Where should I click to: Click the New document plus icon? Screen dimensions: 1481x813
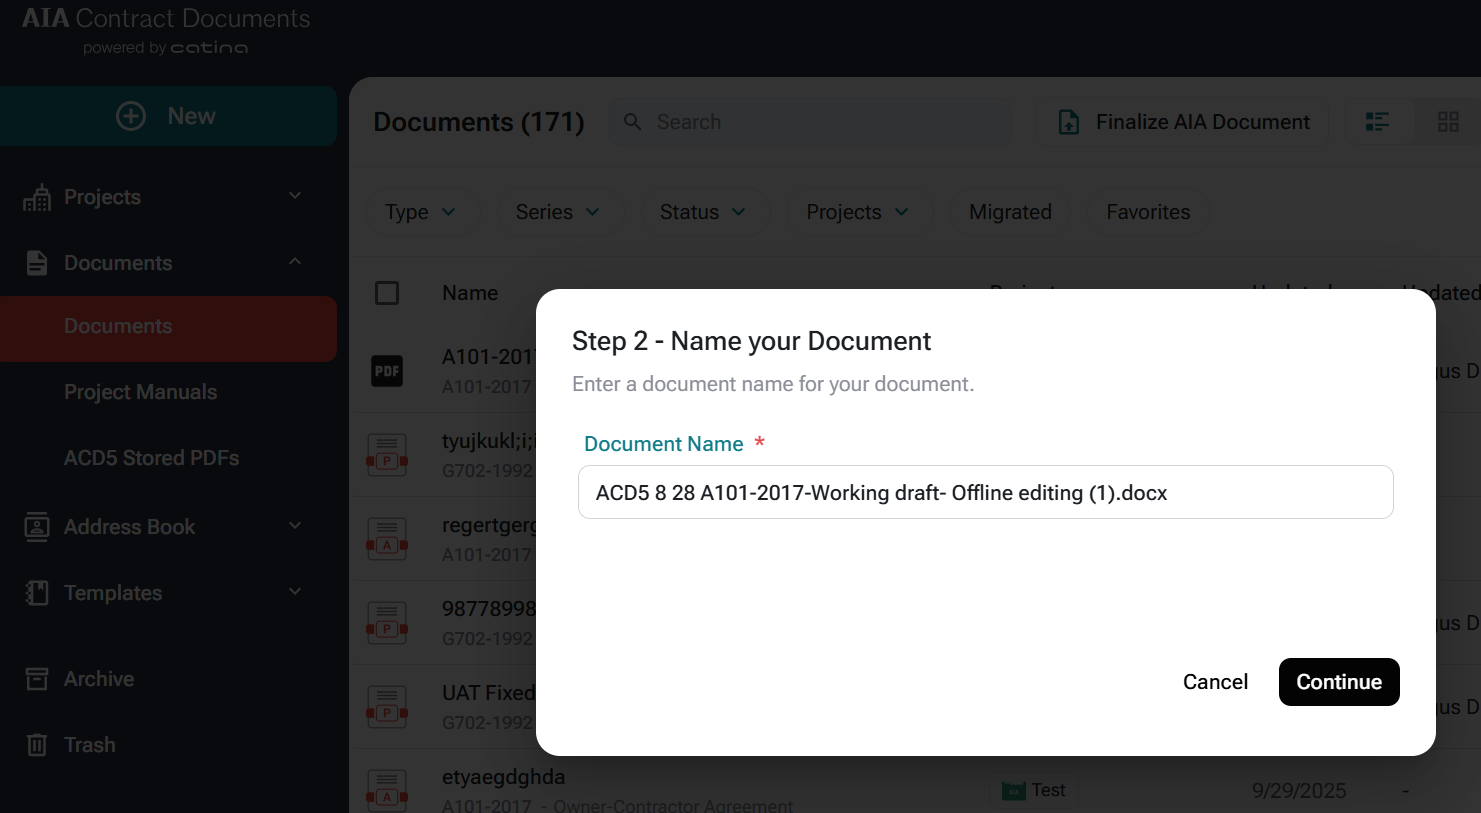(131, 116)
